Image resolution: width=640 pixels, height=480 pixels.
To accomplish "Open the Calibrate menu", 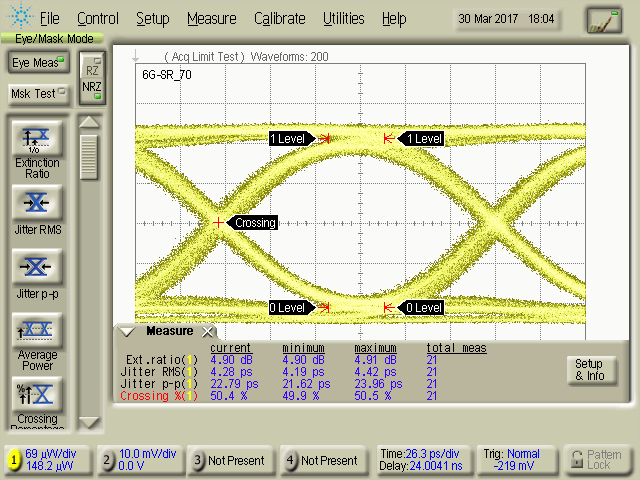I will [x=280, y=19].
